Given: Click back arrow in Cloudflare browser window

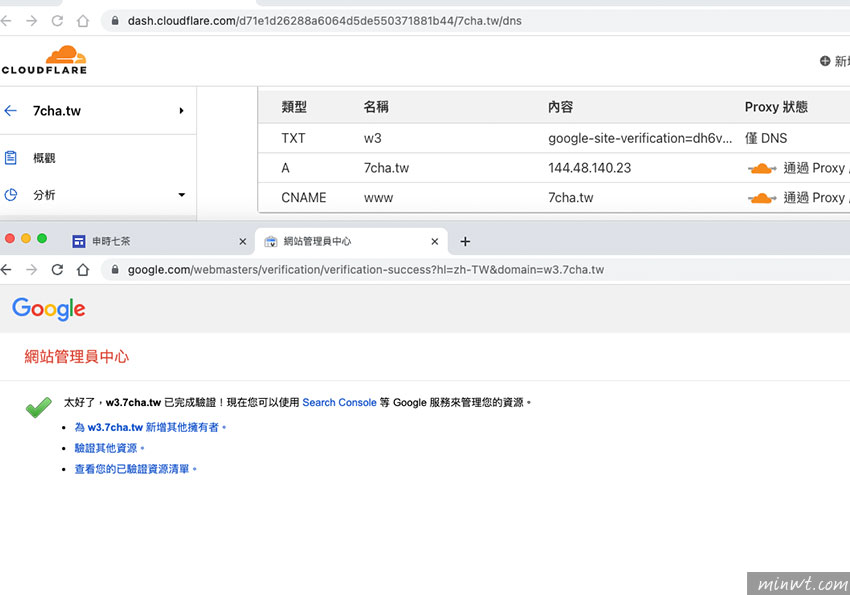Looking at the screenshot, I should [x=6, y=21].
